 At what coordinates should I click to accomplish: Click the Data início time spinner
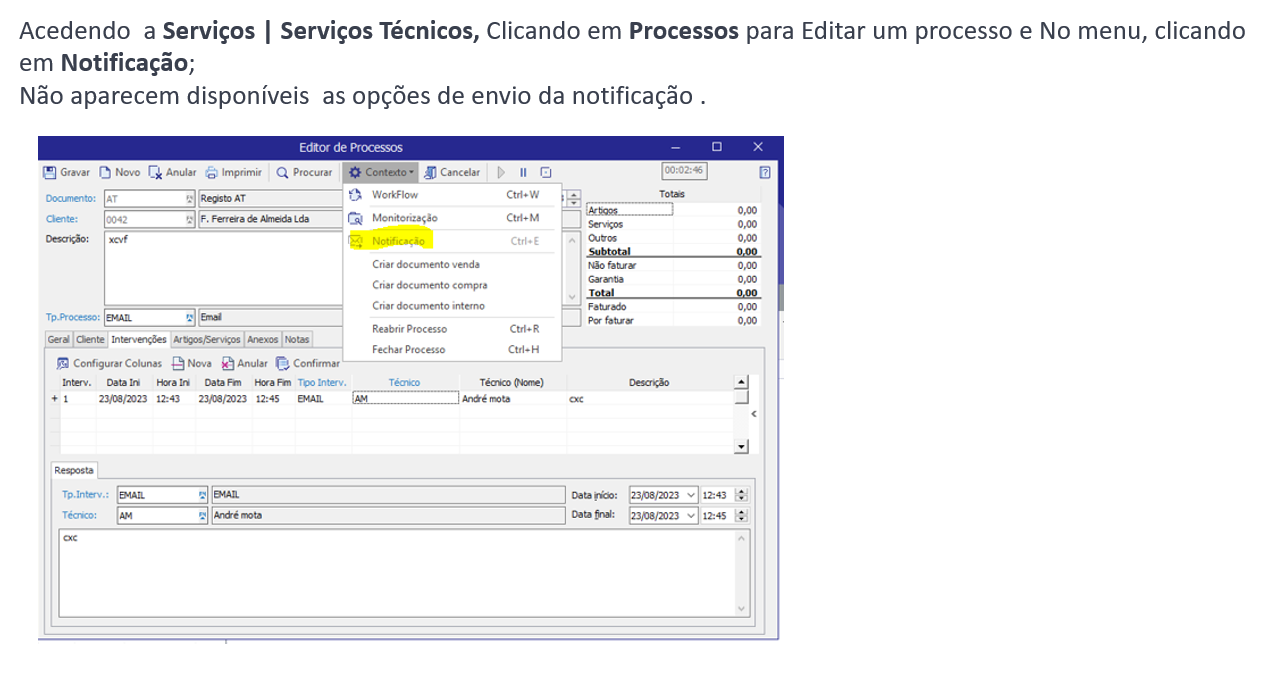pyautogui.click(x=741, y=495)
